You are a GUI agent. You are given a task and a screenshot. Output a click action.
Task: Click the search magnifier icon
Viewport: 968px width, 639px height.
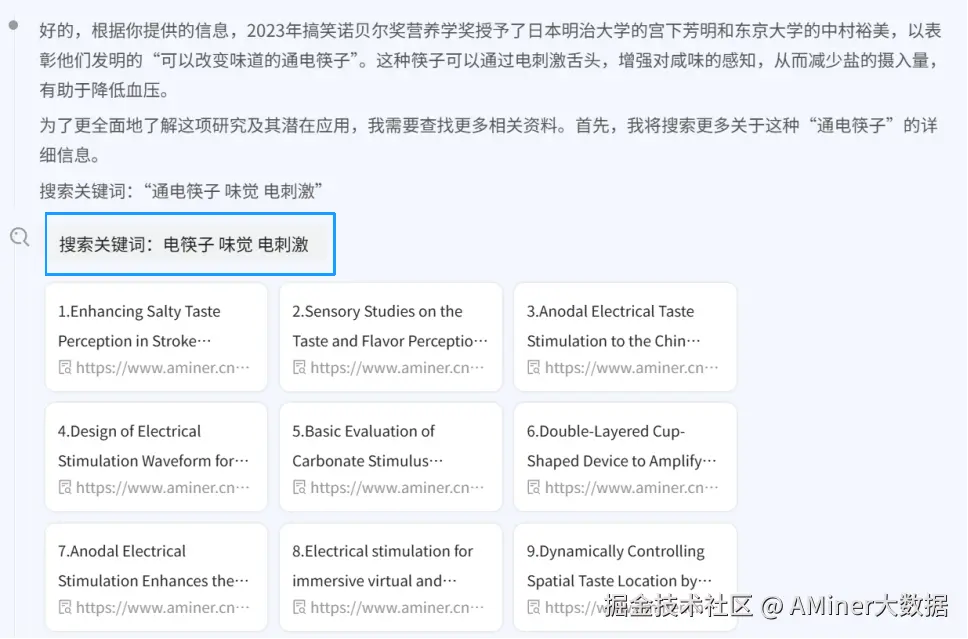click(x=21, y=237)
